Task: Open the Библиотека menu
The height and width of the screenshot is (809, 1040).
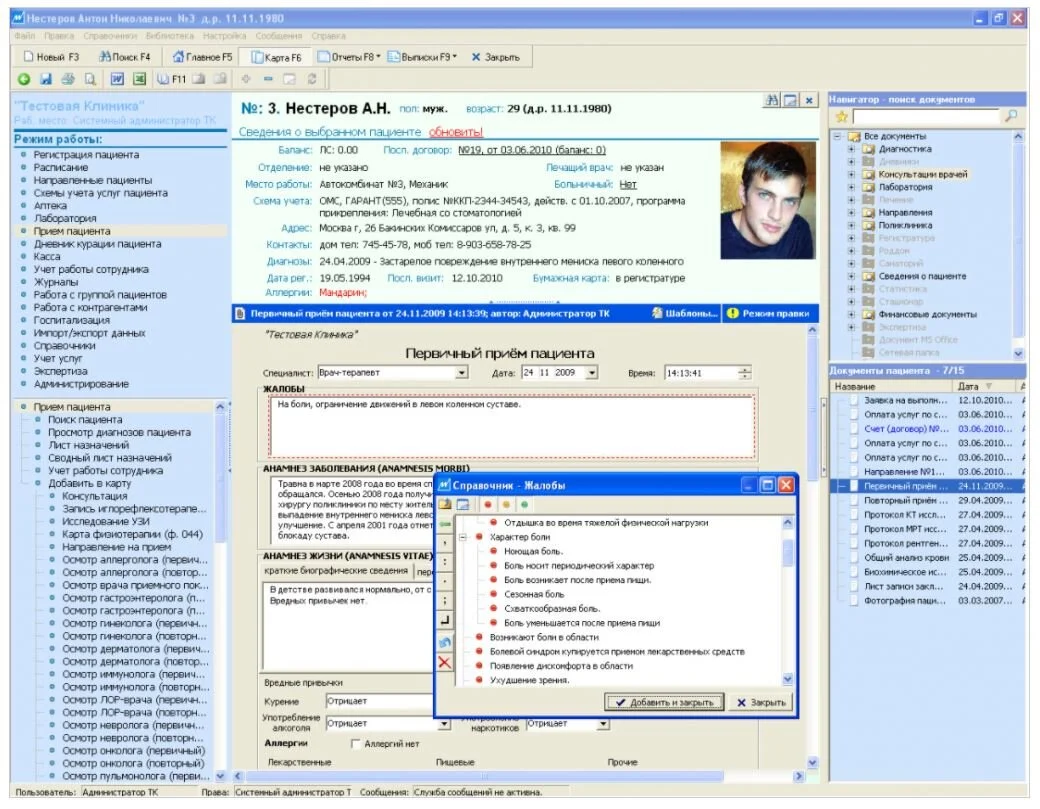Action: coord(170,36)
